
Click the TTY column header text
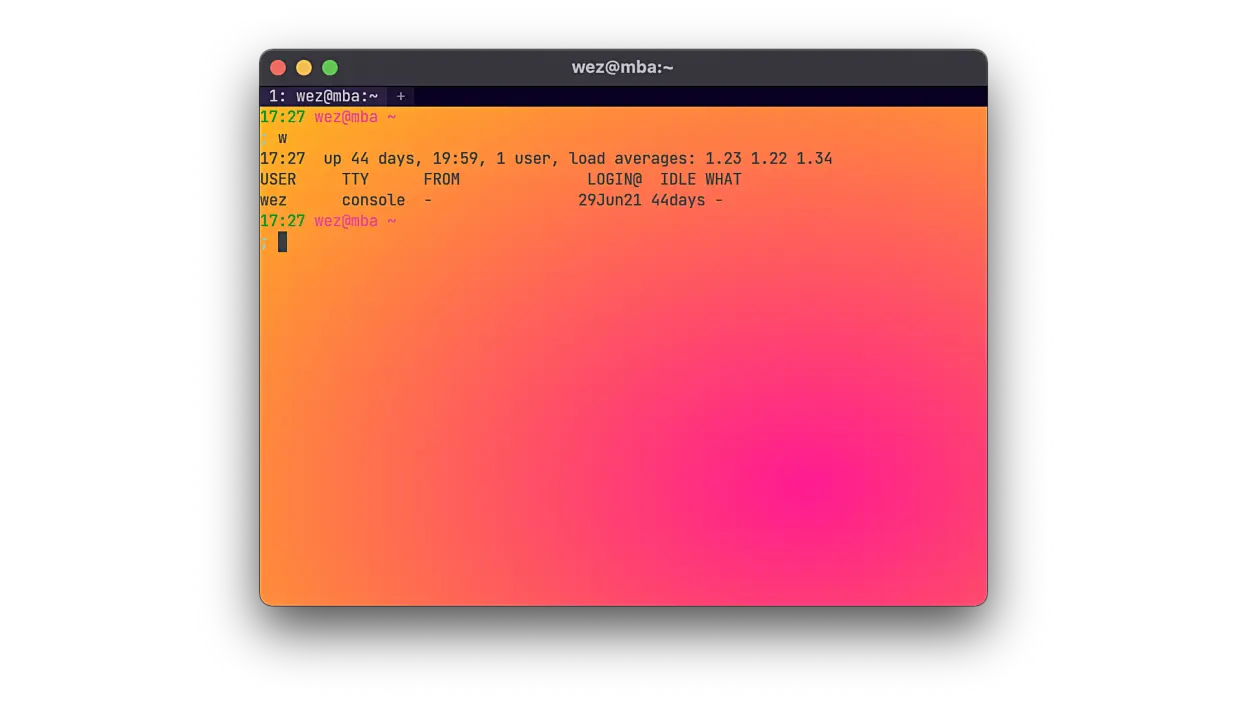pyautogui.click(x=355, y=178)
